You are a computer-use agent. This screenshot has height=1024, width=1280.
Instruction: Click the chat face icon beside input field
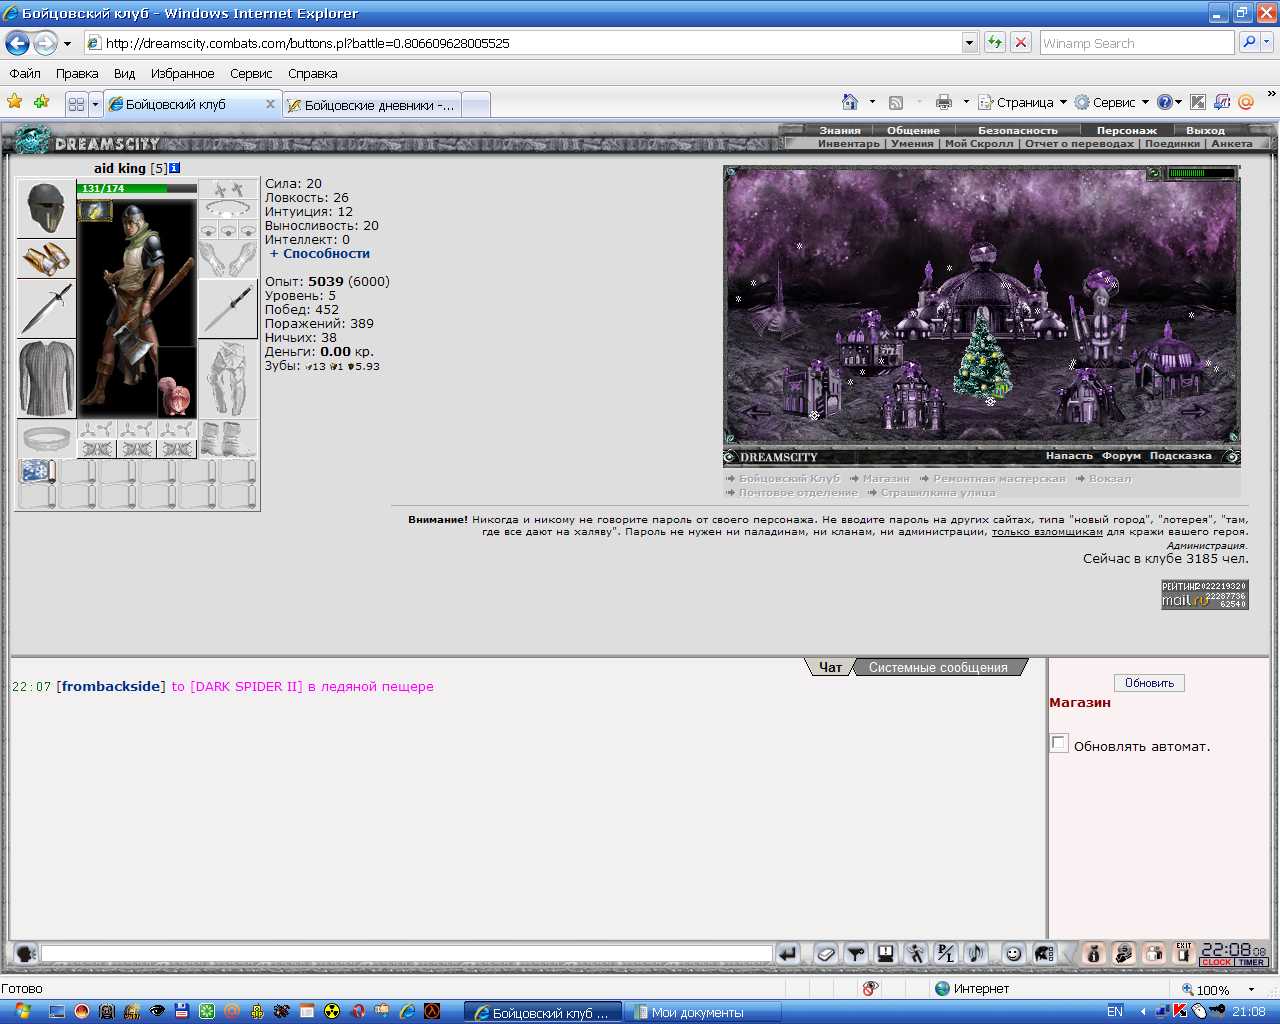click(26, 954)
